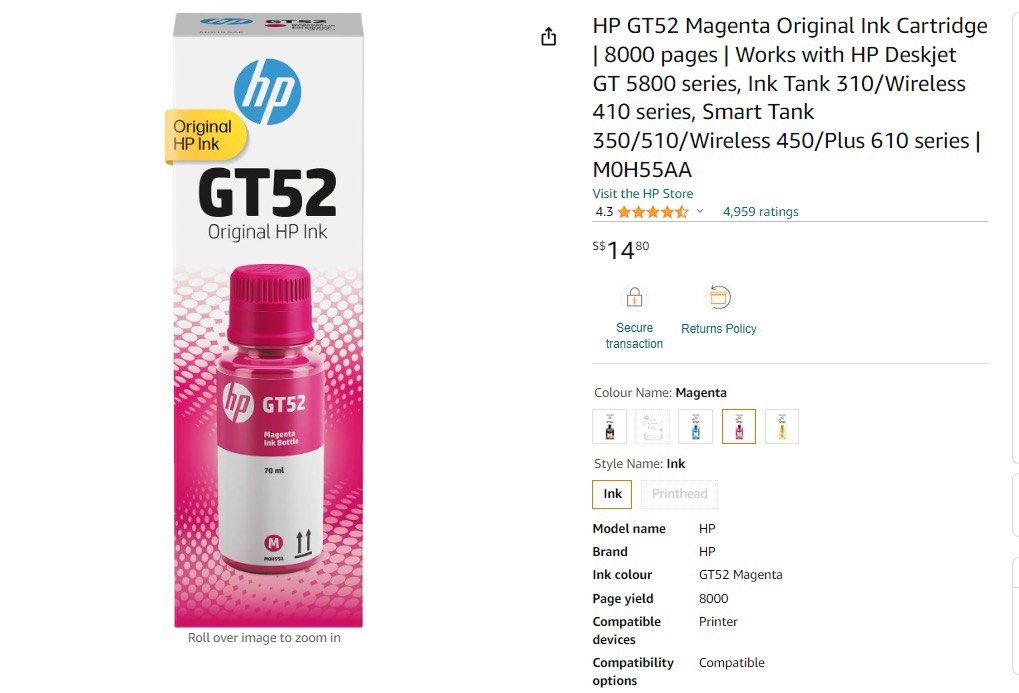Click the Secure transaction padlock icon
This screenshot has height=693, width=1019.
(634, 297)
